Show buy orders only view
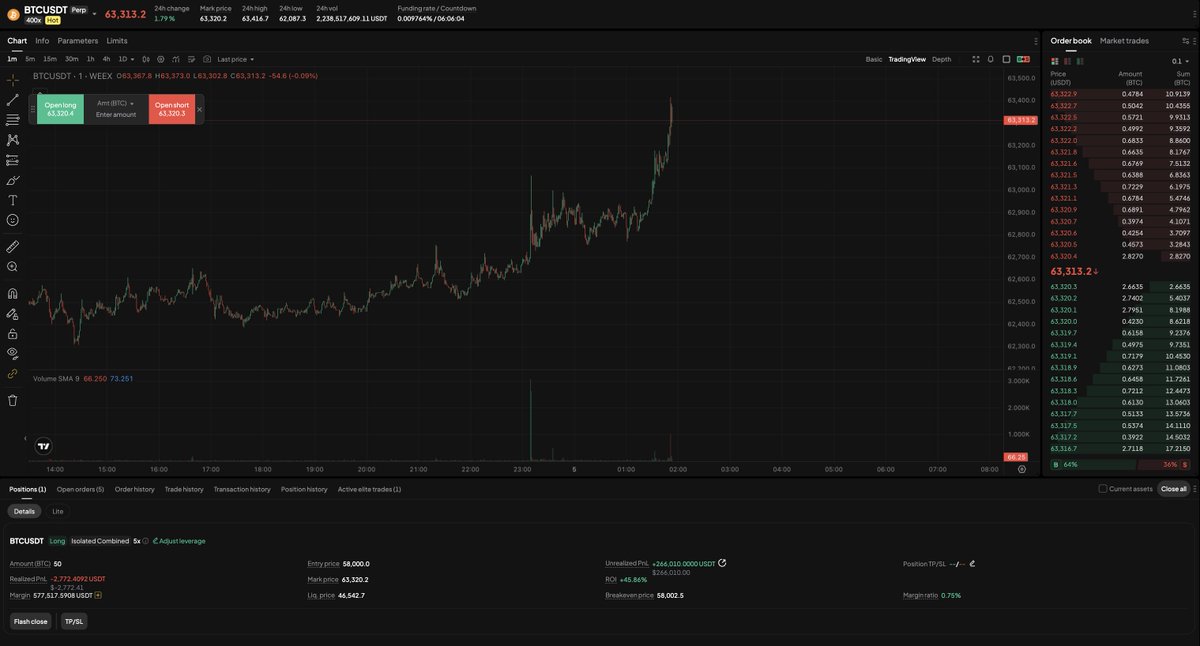The image size is (1200, 646). (x=1080, y=61)
